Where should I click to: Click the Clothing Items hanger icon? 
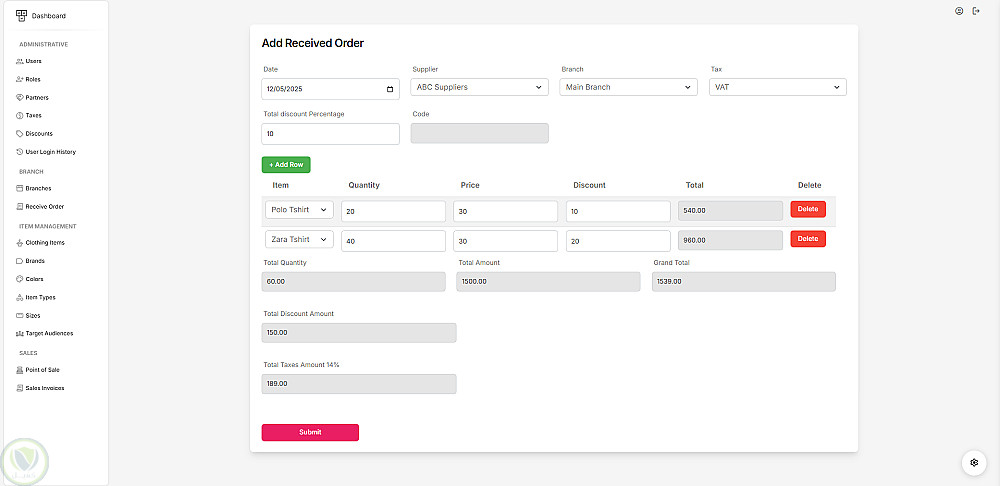tap(20, 243)
